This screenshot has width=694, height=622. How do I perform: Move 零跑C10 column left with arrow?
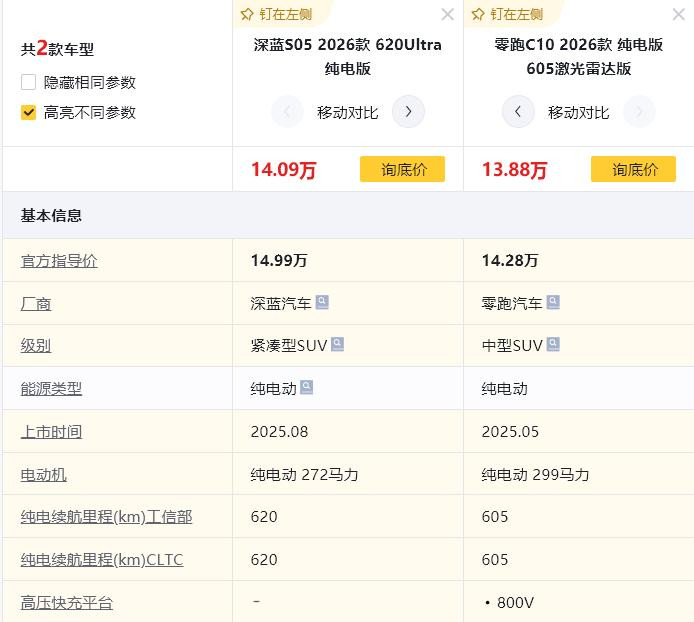click(517, 112)
